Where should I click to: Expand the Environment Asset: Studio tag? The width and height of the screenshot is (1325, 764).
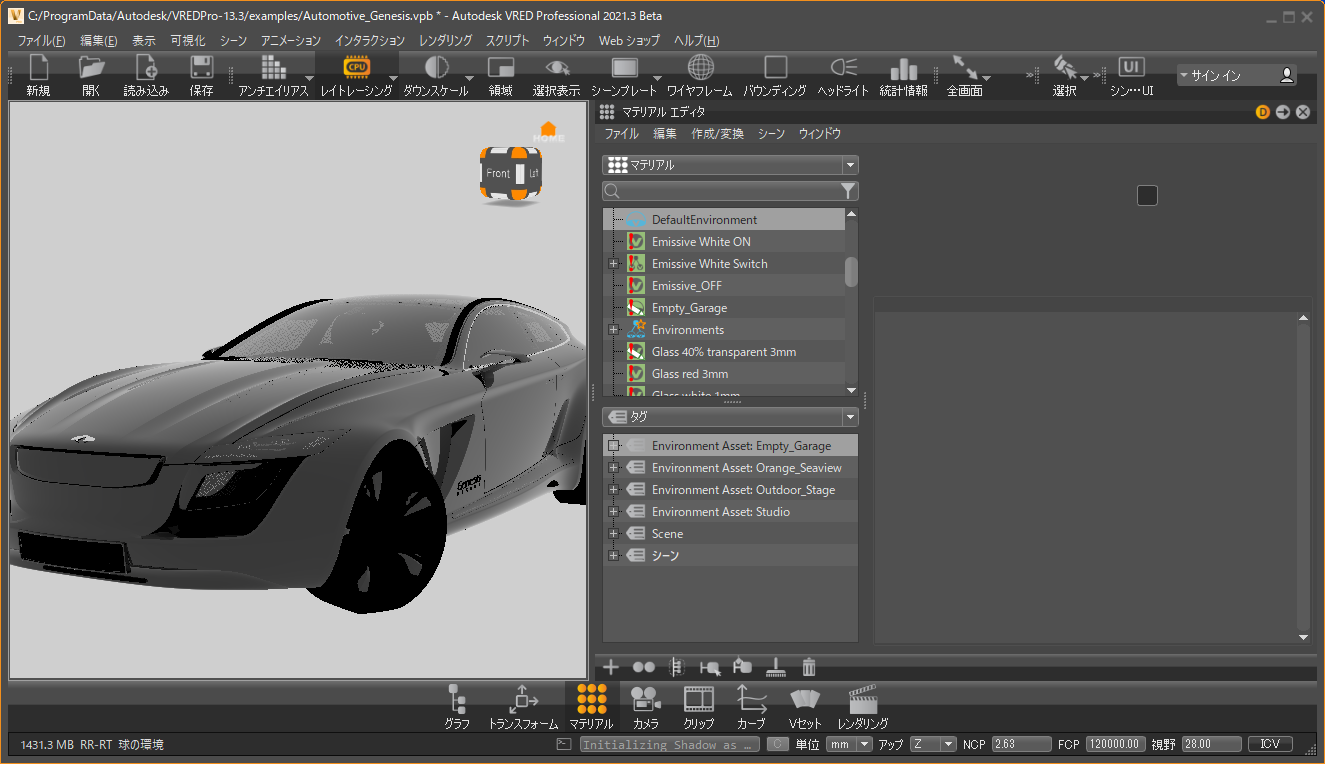[613, 512]
